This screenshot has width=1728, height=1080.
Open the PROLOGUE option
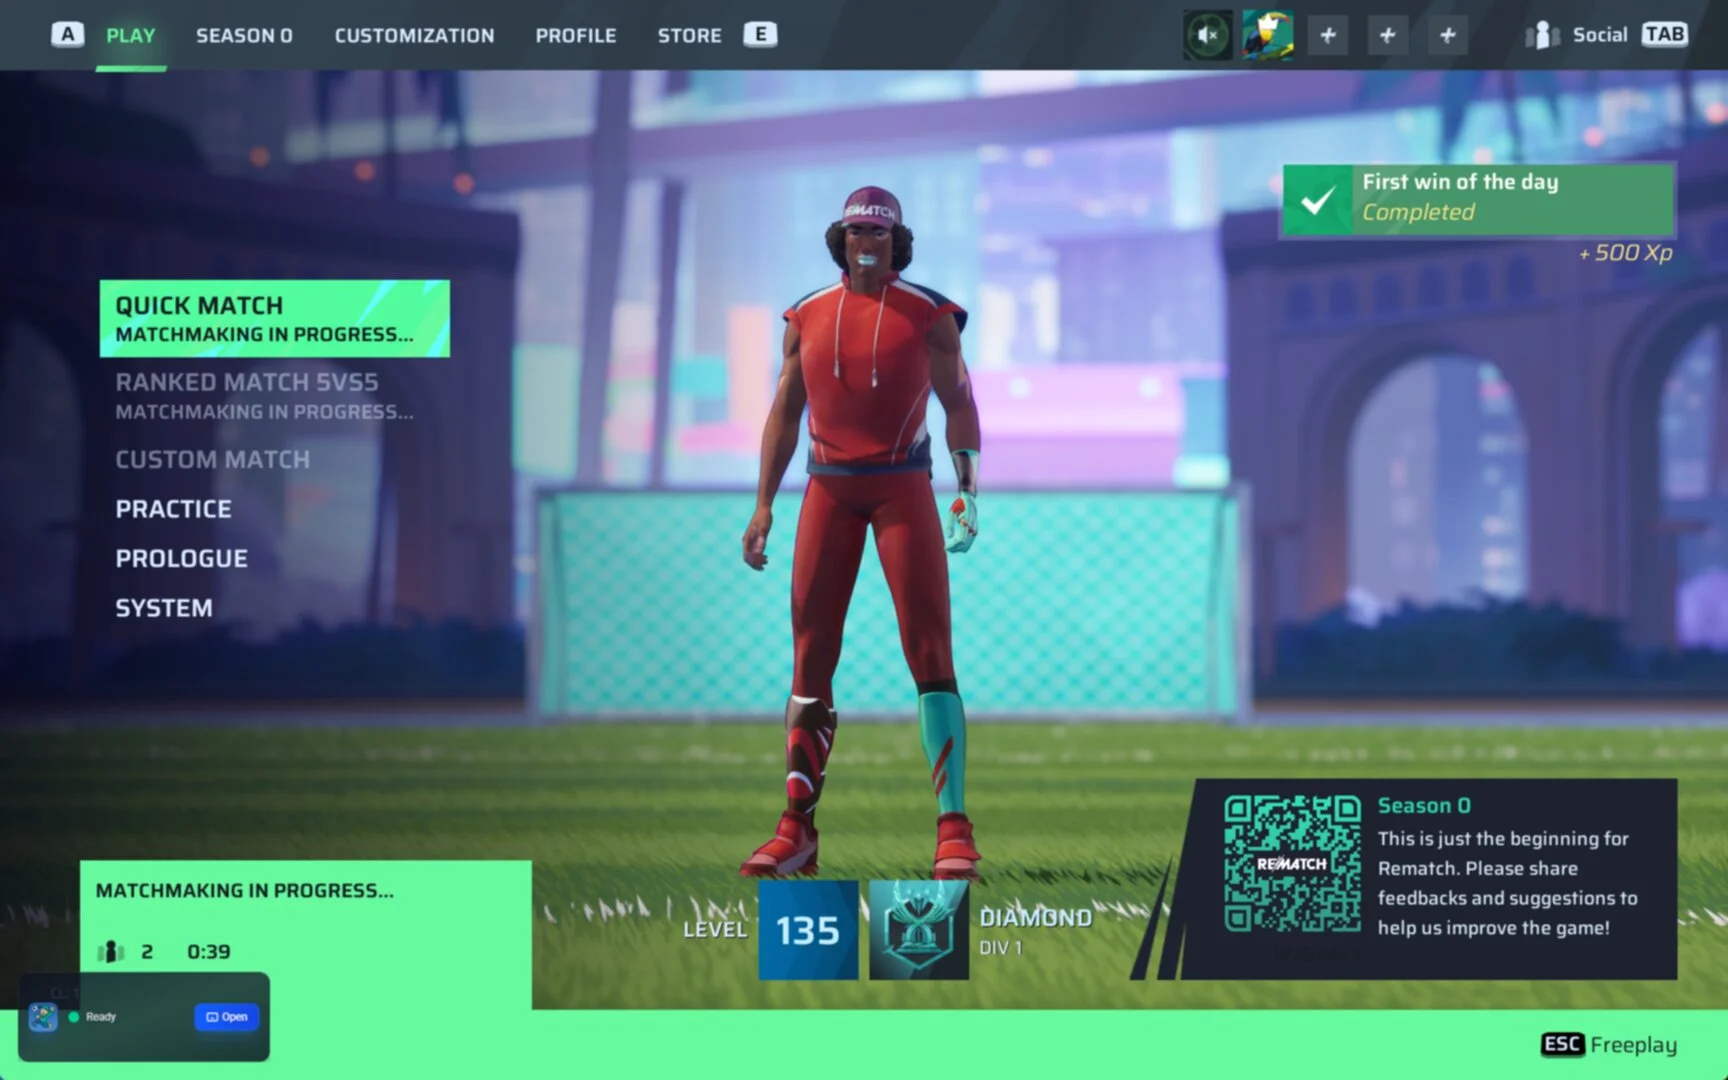(182, 559)
